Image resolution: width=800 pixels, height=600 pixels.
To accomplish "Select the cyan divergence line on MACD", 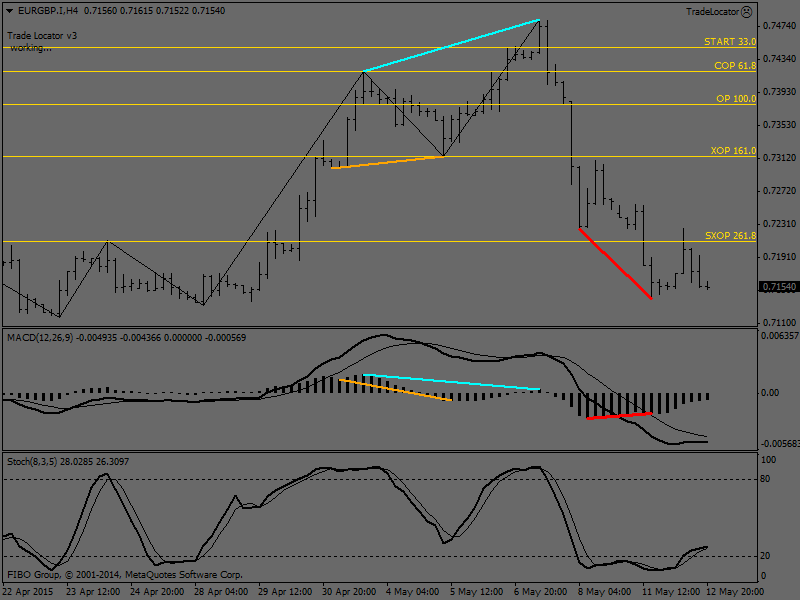I will click(452, 382).
